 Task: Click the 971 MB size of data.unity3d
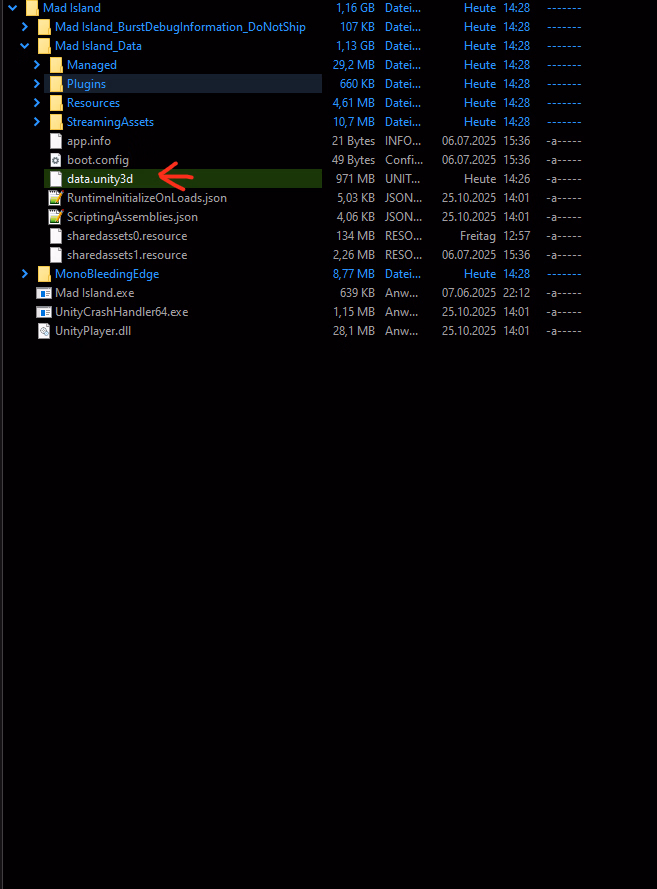pyautogui.click(x=355, y=179)
